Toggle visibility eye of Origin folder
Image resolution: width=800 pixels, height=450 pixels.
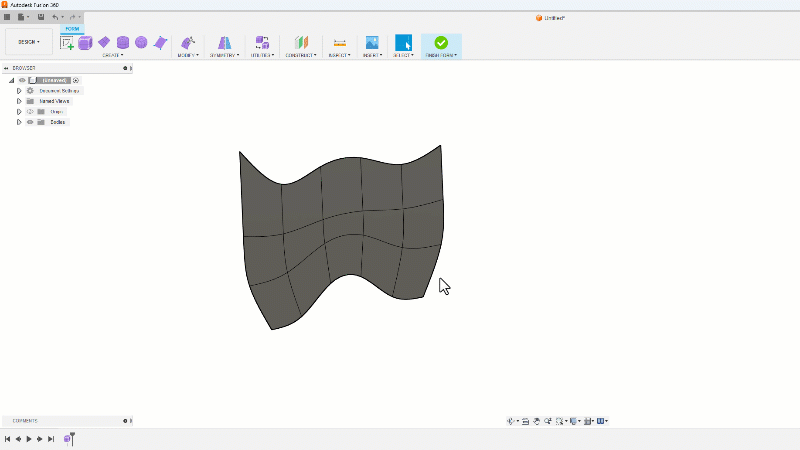click(30, 111)
